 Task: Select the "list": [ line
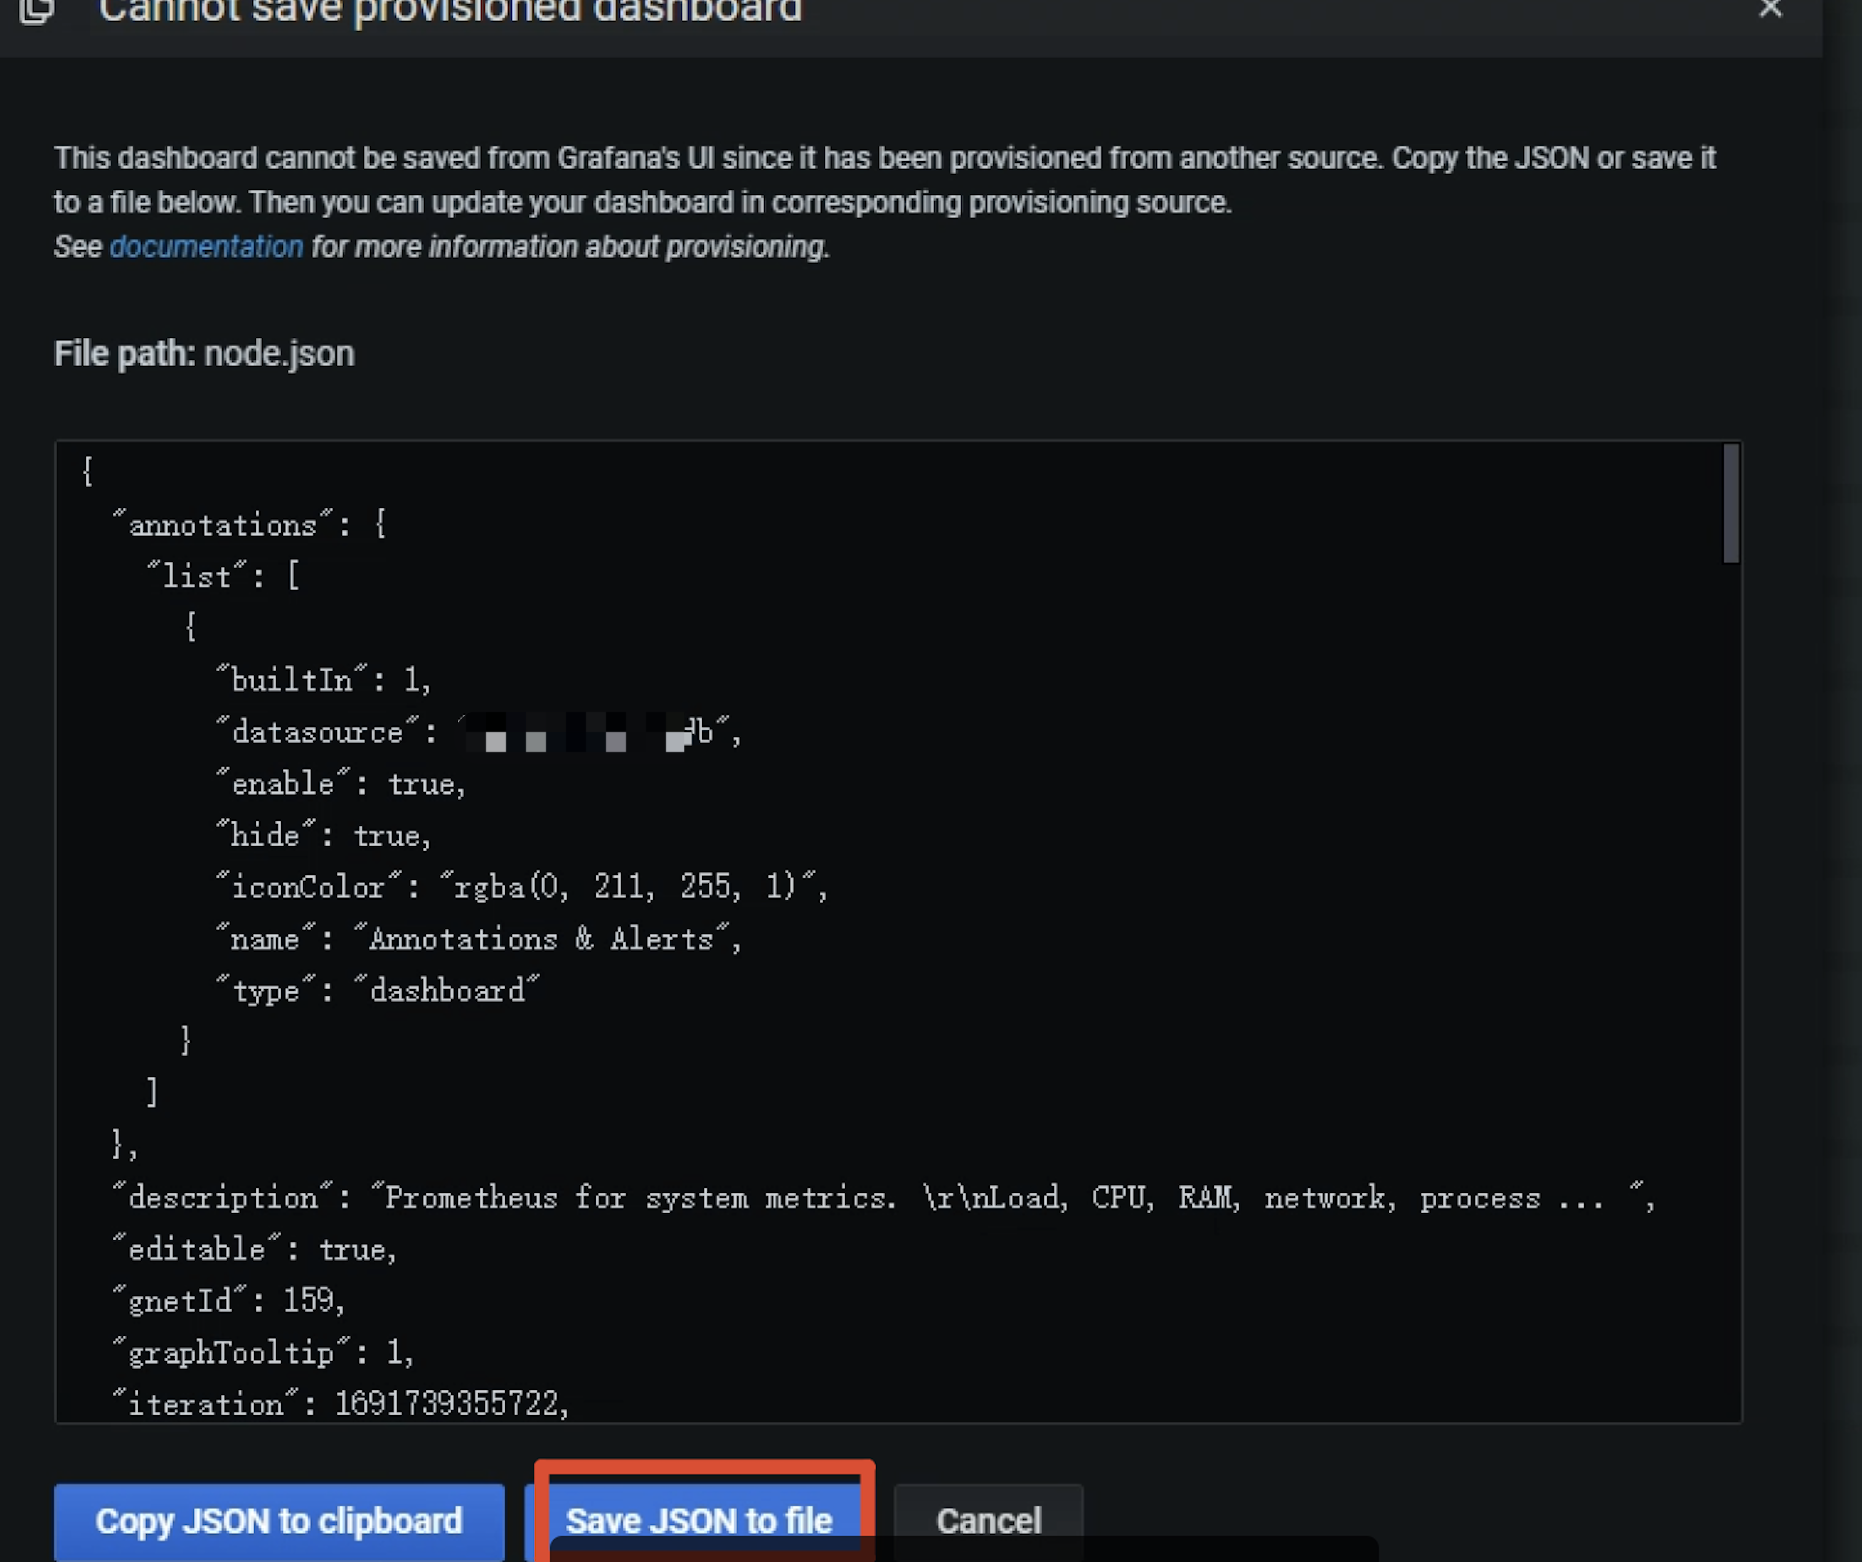pos(222,576)
